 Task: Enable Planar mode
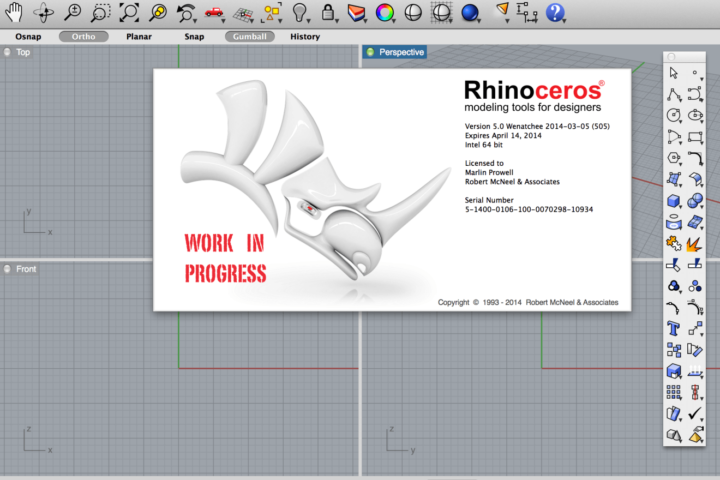(139, 37)
